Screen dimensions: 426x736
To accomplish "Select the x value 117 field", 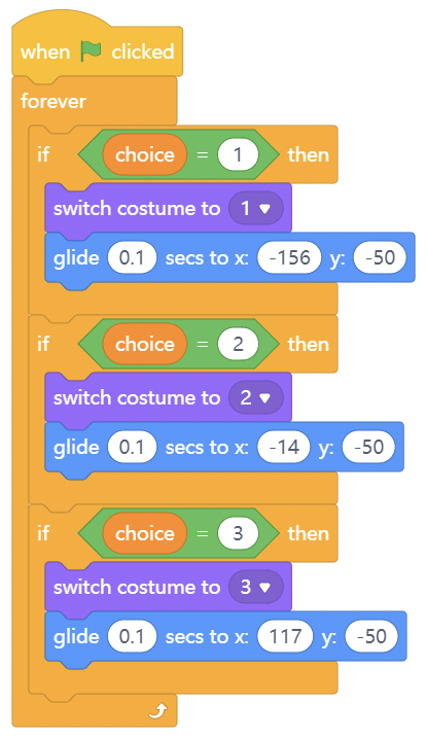I will pyautogui.click(x=285, y=636).
